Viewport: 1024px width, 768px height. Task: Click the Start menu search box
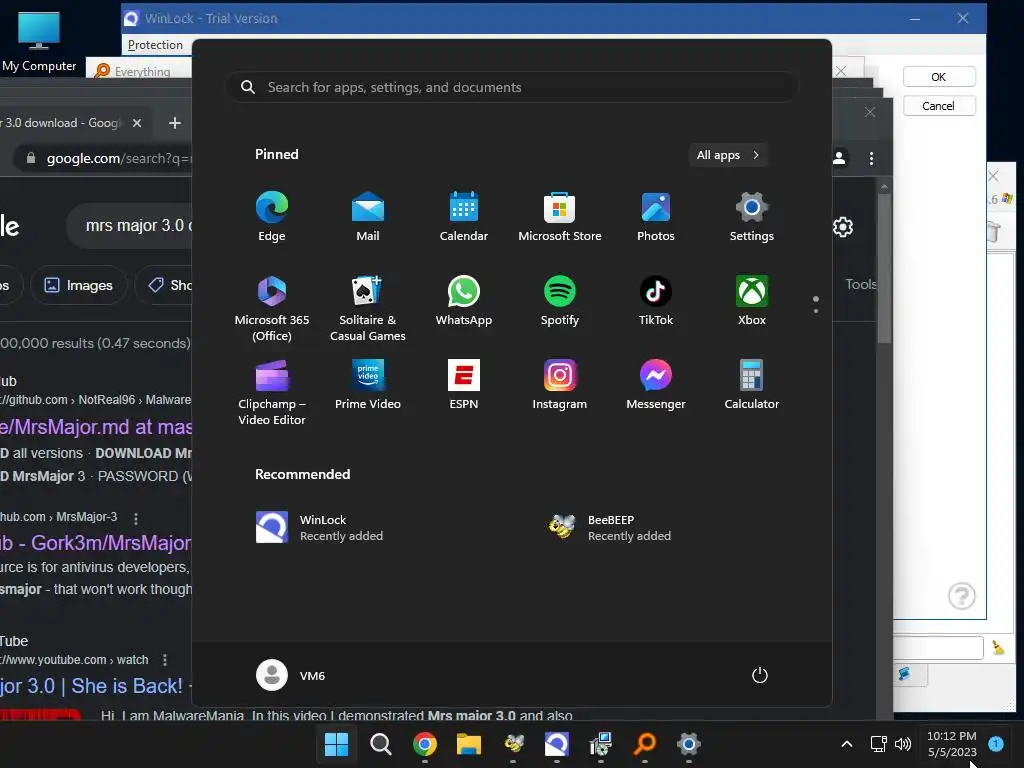pyautogui.click(x=512, y=88)
